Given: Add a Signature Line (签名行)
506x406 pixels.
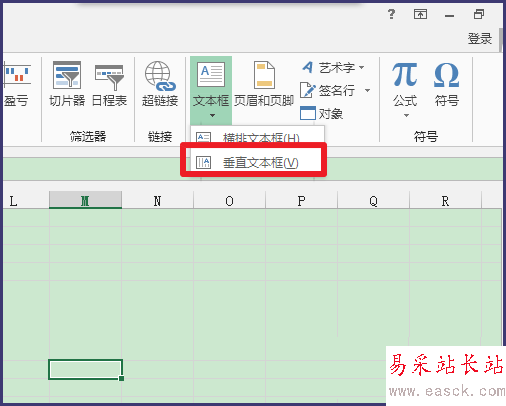Looking at the screenshot, I should 327,90.
